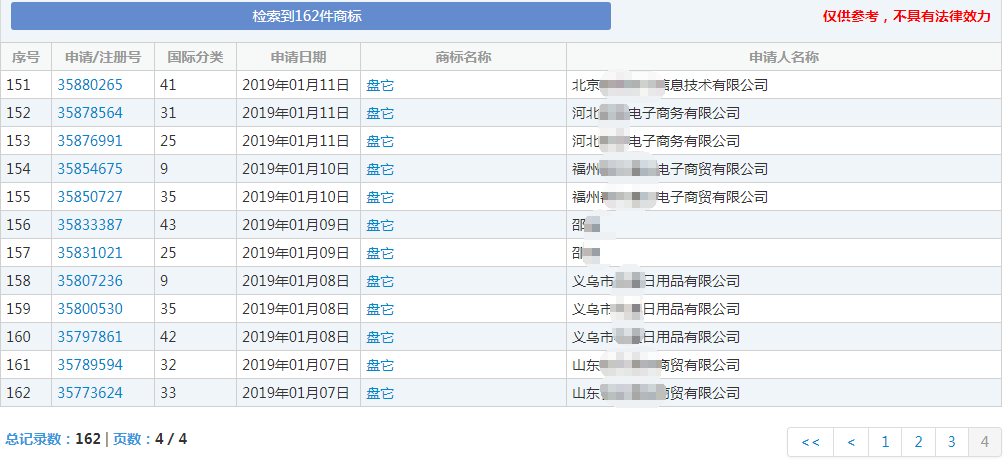The image size is (1007, 460).
Task: Open registration number 35854675
Action: [x=90, y=169]
